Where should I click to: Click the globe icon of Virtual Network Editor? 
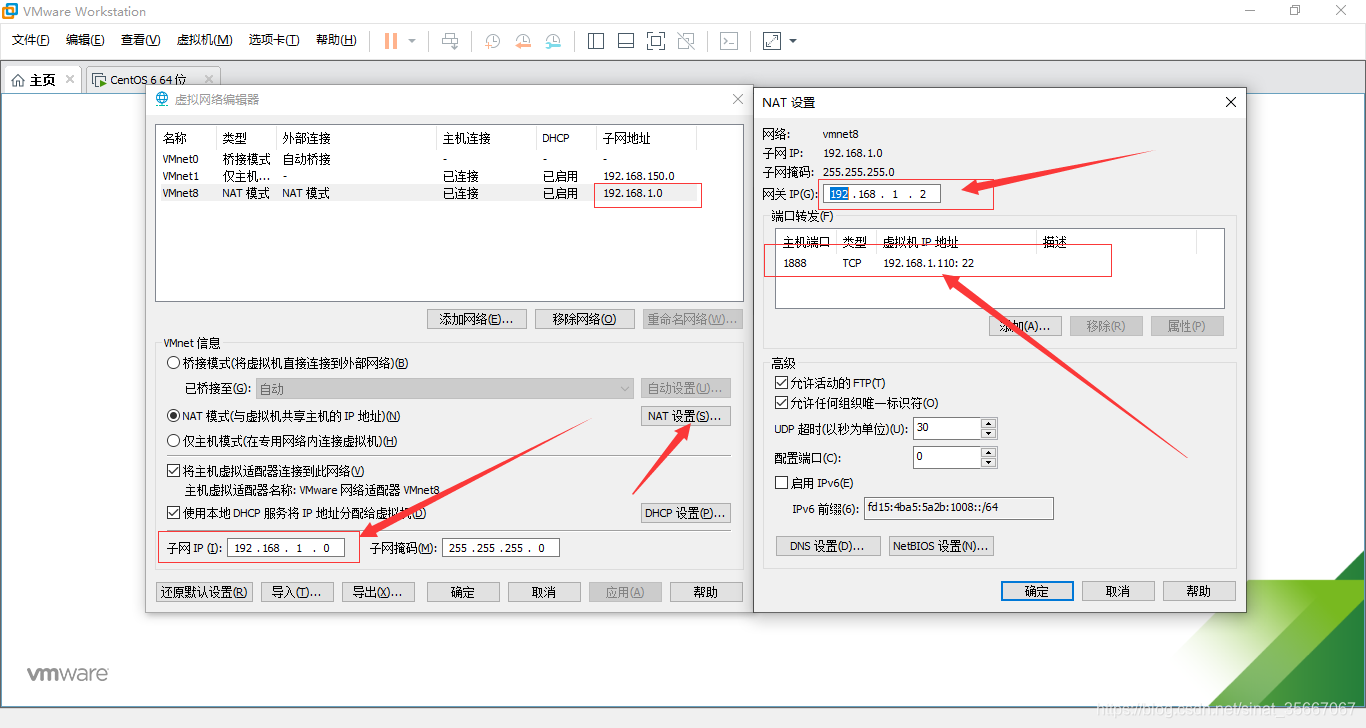click(162, 99)
